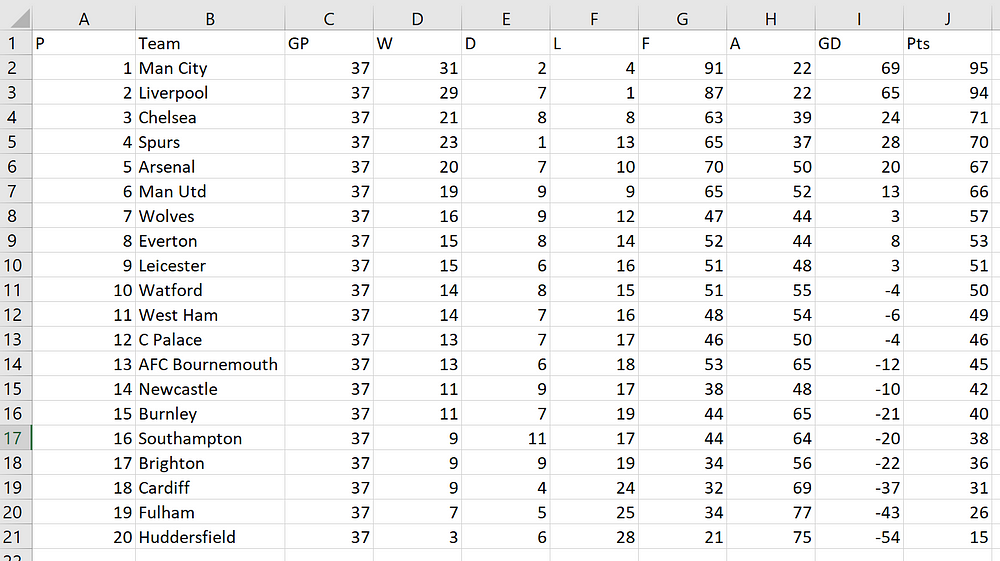Viewport: 1000px width, 561px height.
Task: Select the AFC Bournemouth cell
Action: [x=210, y=364]
